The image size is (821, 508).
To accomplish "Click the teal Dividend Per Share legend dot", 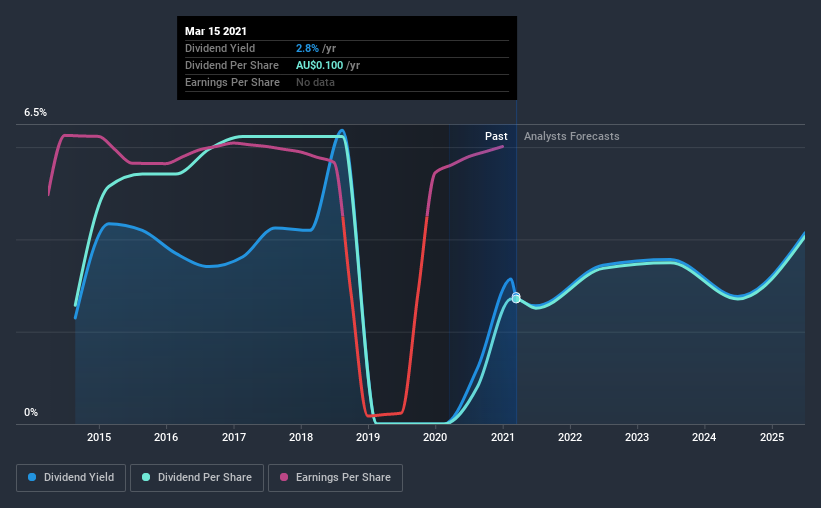I will 146,477.
